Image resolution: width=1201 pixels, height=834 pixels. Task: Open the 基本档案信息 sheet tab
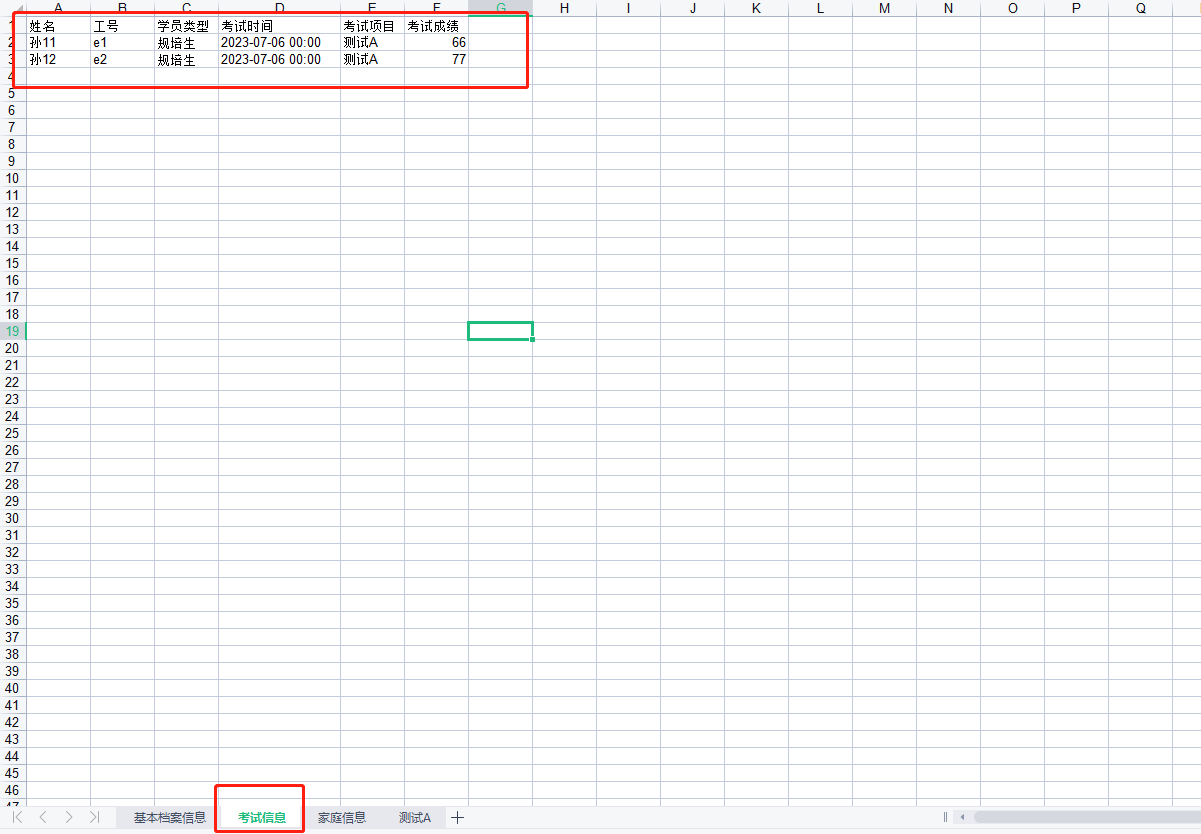[x=170, y=817]
